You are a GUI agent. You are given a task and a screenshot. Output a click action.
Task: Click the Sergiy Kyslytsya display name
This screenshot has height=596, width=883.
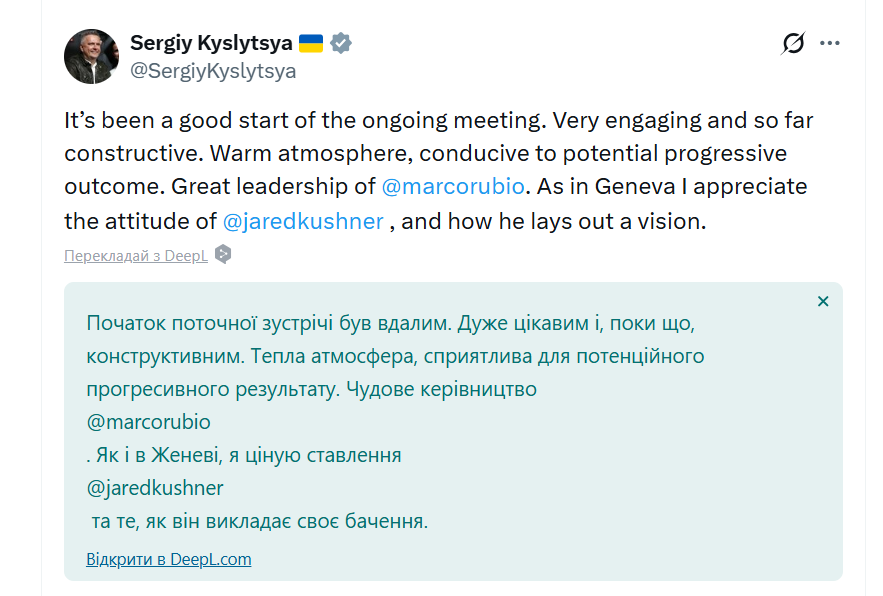[x=211, y=43]
